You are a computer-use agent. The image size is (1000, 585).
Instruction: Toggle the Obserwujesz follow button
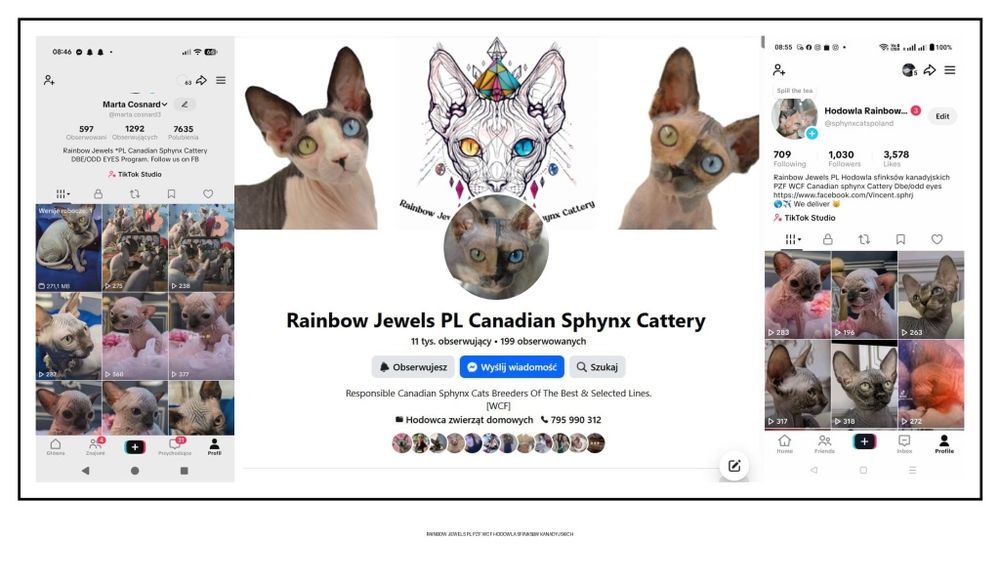[413, 367]
